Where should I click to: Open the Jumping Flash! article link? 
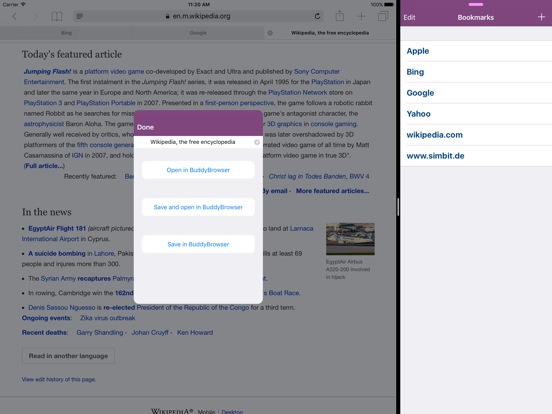click(x=47, y=71)
